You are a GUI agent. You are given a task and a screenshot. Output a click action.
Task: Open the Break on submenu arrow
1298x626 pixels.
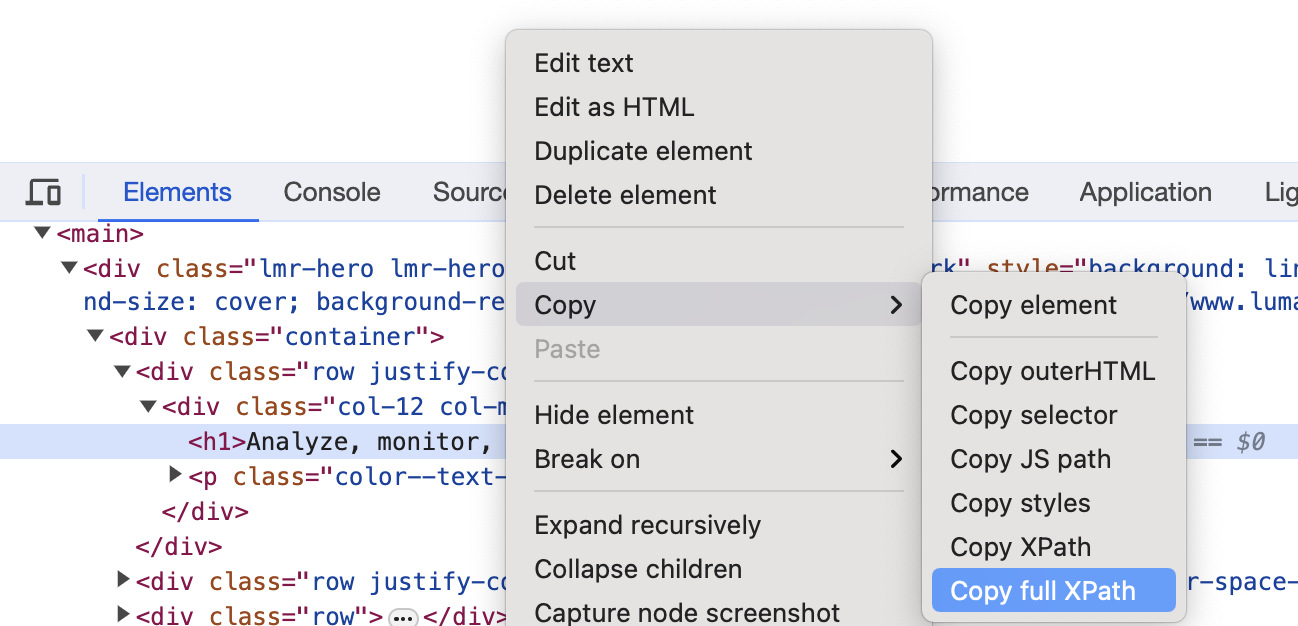pos(896,459)
